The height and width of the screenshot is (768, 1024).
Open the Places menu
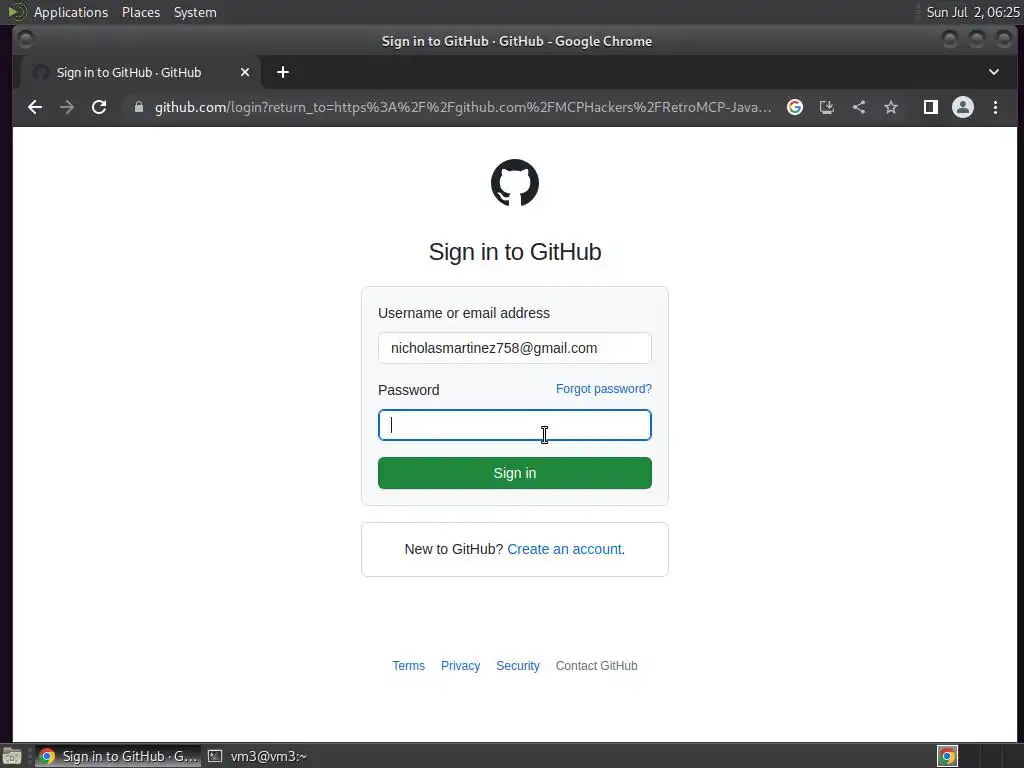coord(141,12)
